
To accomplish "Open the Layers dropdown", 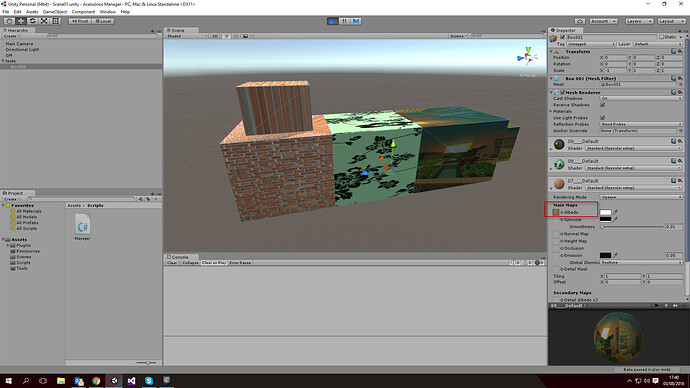I will point(639,21).
